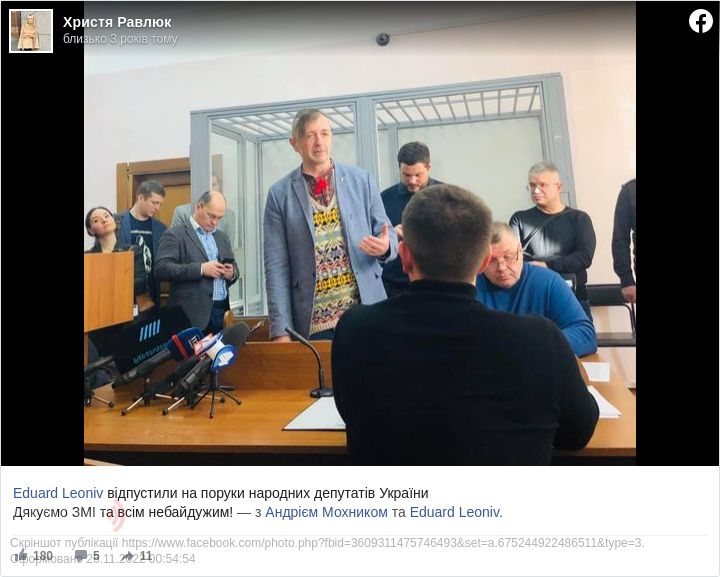720x577 pixels.
Task: Click the 11 shares count
Action: [x=146, y=555]
